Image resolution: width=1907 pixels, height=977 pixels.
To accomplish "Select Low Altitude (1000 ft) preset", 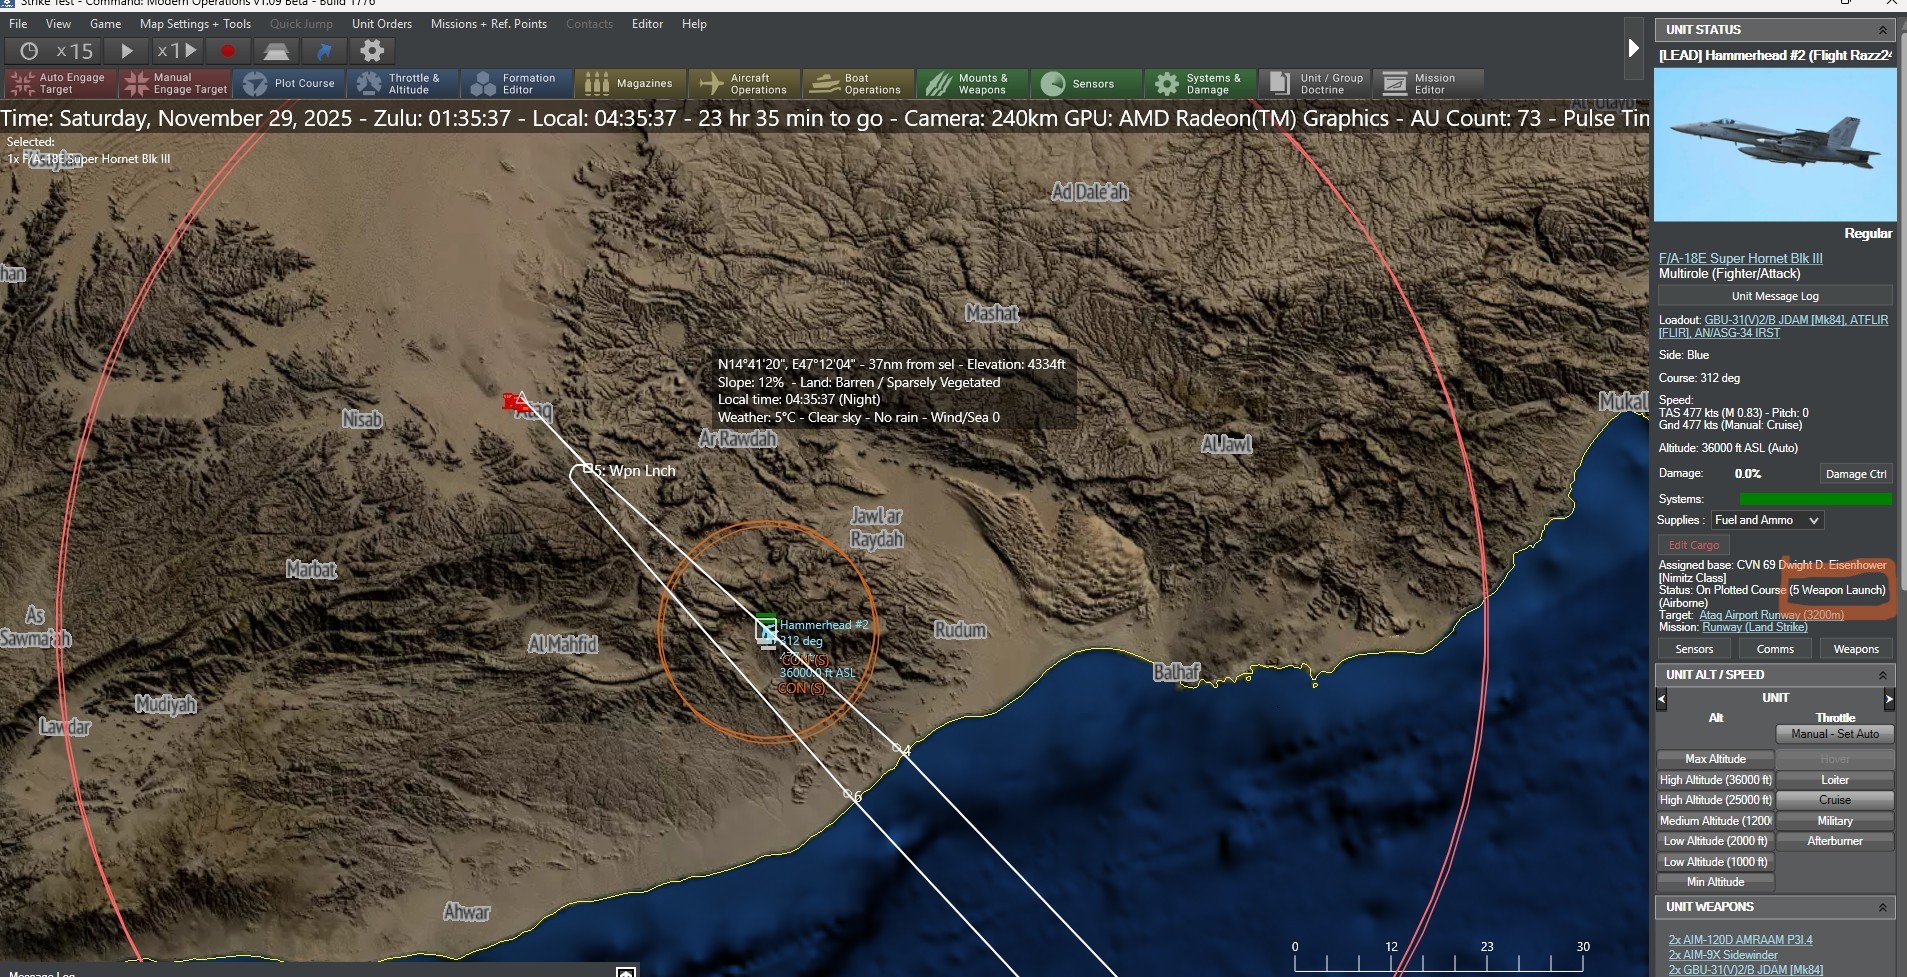I will pyautogui.click(x=1715, y=862).
